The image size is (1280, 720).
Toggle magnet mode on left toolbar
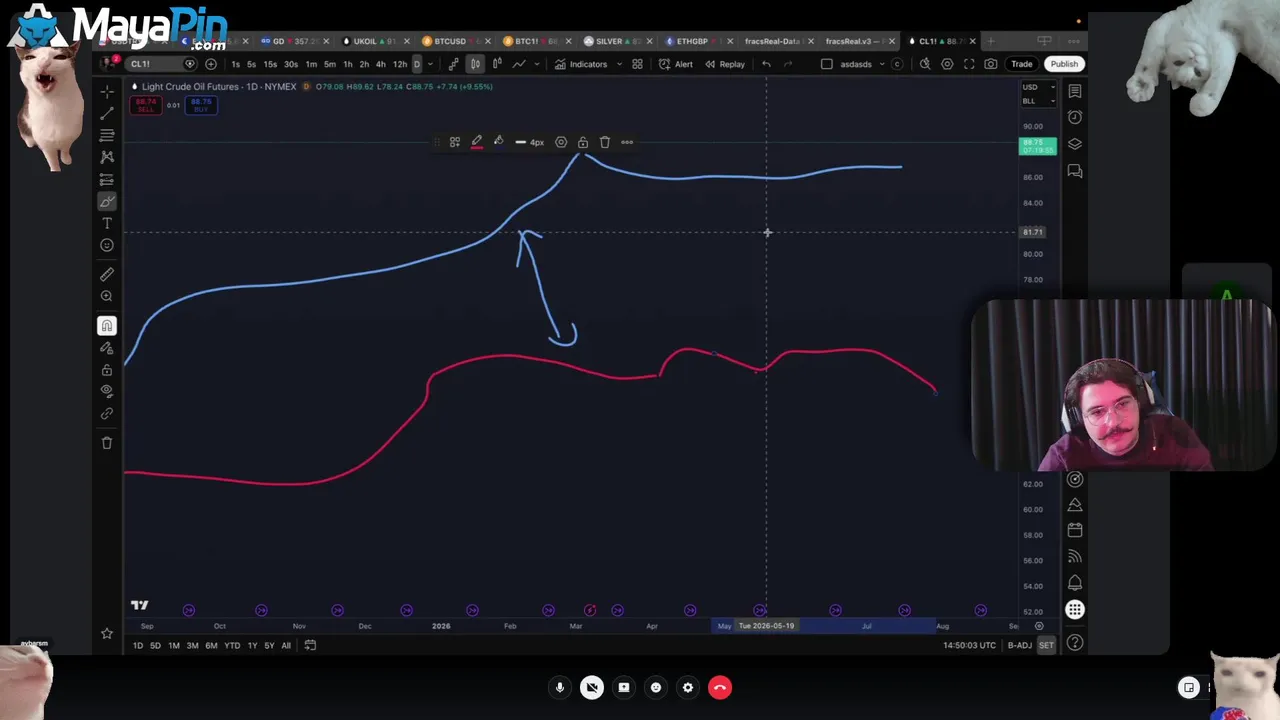(x=107, y=326)
